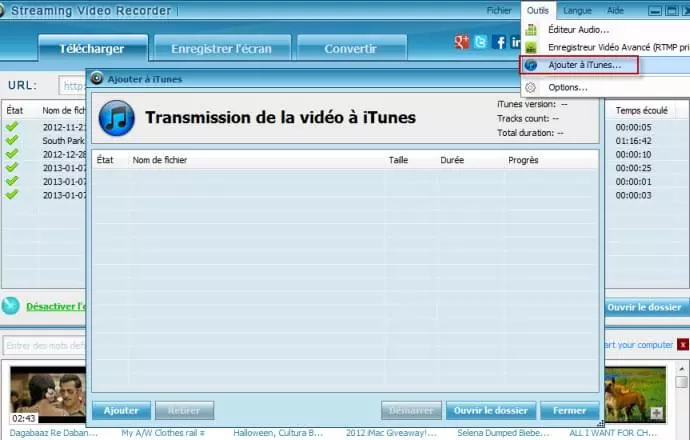Image resolution: width=690 pixels, height=440 pixels.
Task: Click the plus icon on dog thumbnail
Action: [656, 413]
